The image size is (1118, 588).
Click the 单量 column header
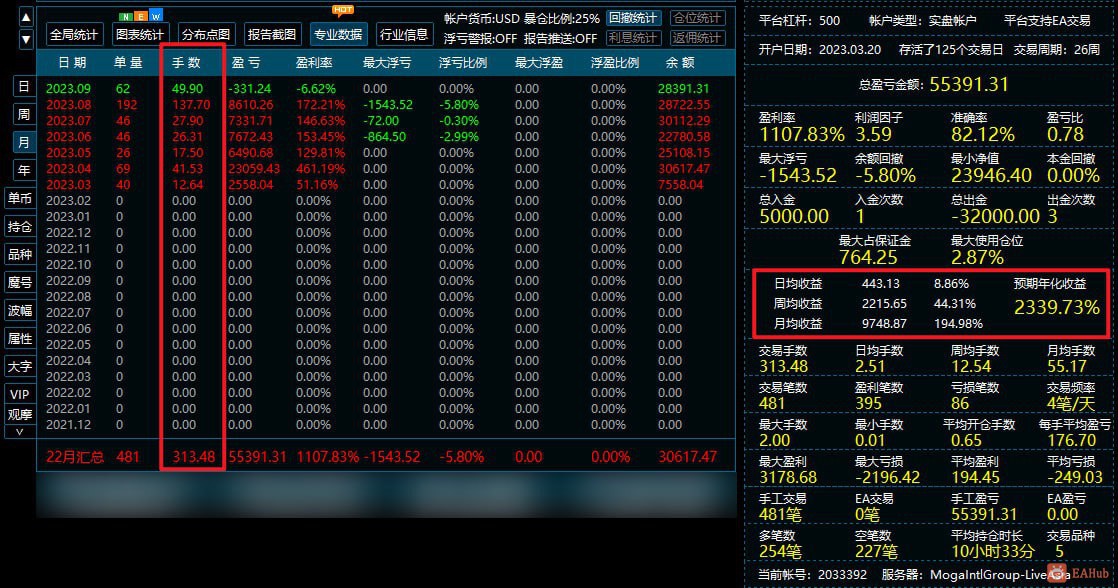coord(128,63)
